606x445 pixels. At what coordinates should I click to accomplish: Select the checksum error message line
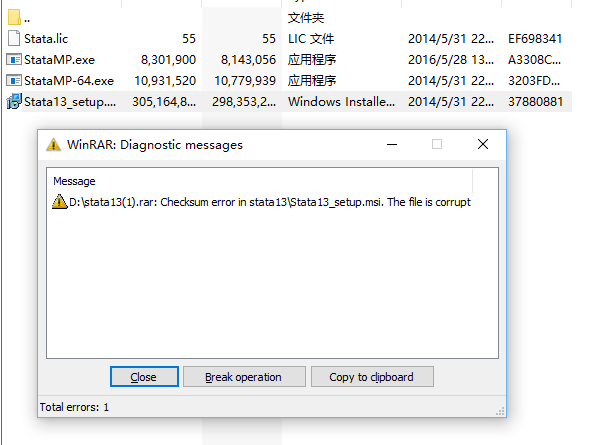(262, 202)
